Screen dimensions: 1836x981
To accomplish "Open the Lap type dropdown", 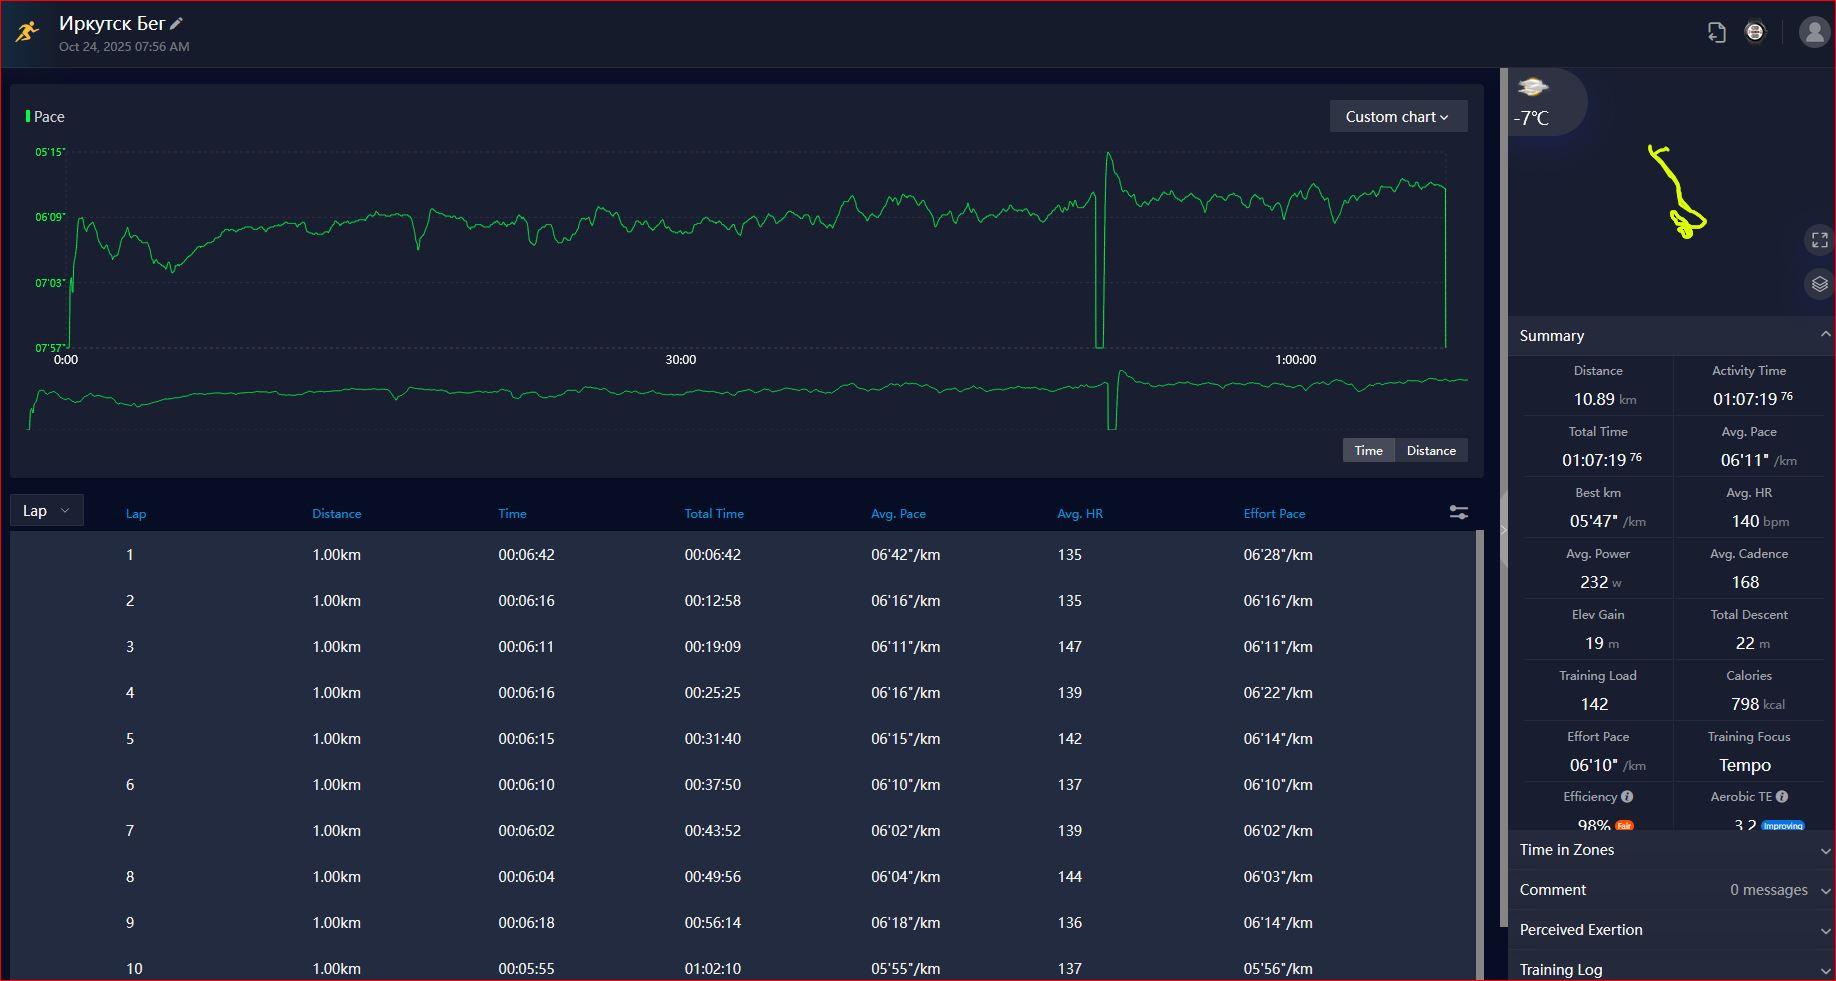I will point(46,510).
